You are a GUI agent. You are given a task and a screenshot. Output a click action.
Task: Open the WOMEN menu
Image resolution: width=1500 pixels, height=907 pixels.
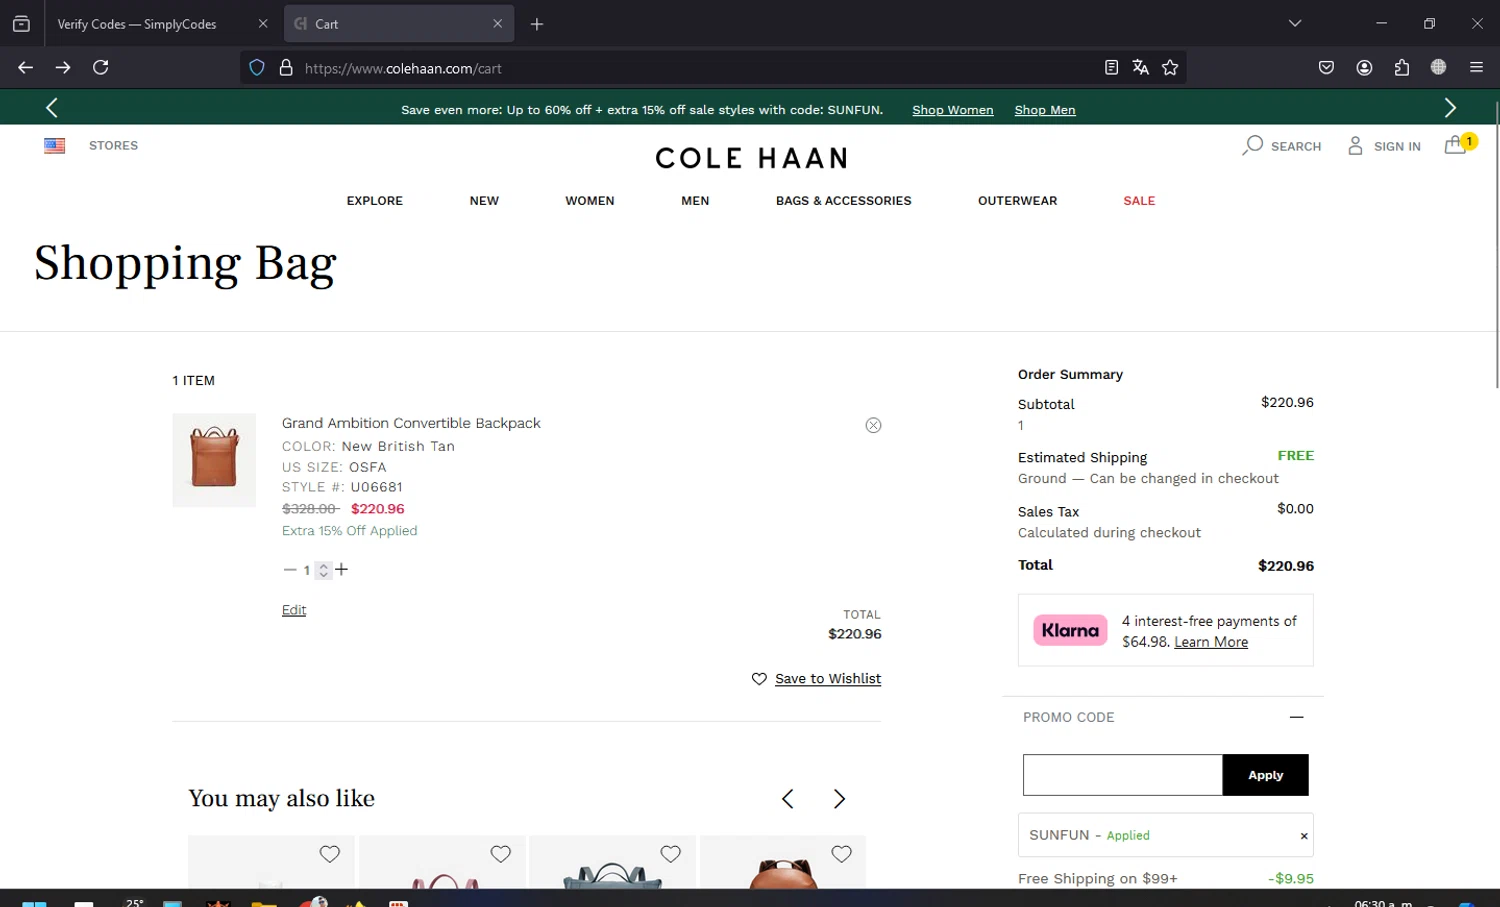tap(590, 201)
